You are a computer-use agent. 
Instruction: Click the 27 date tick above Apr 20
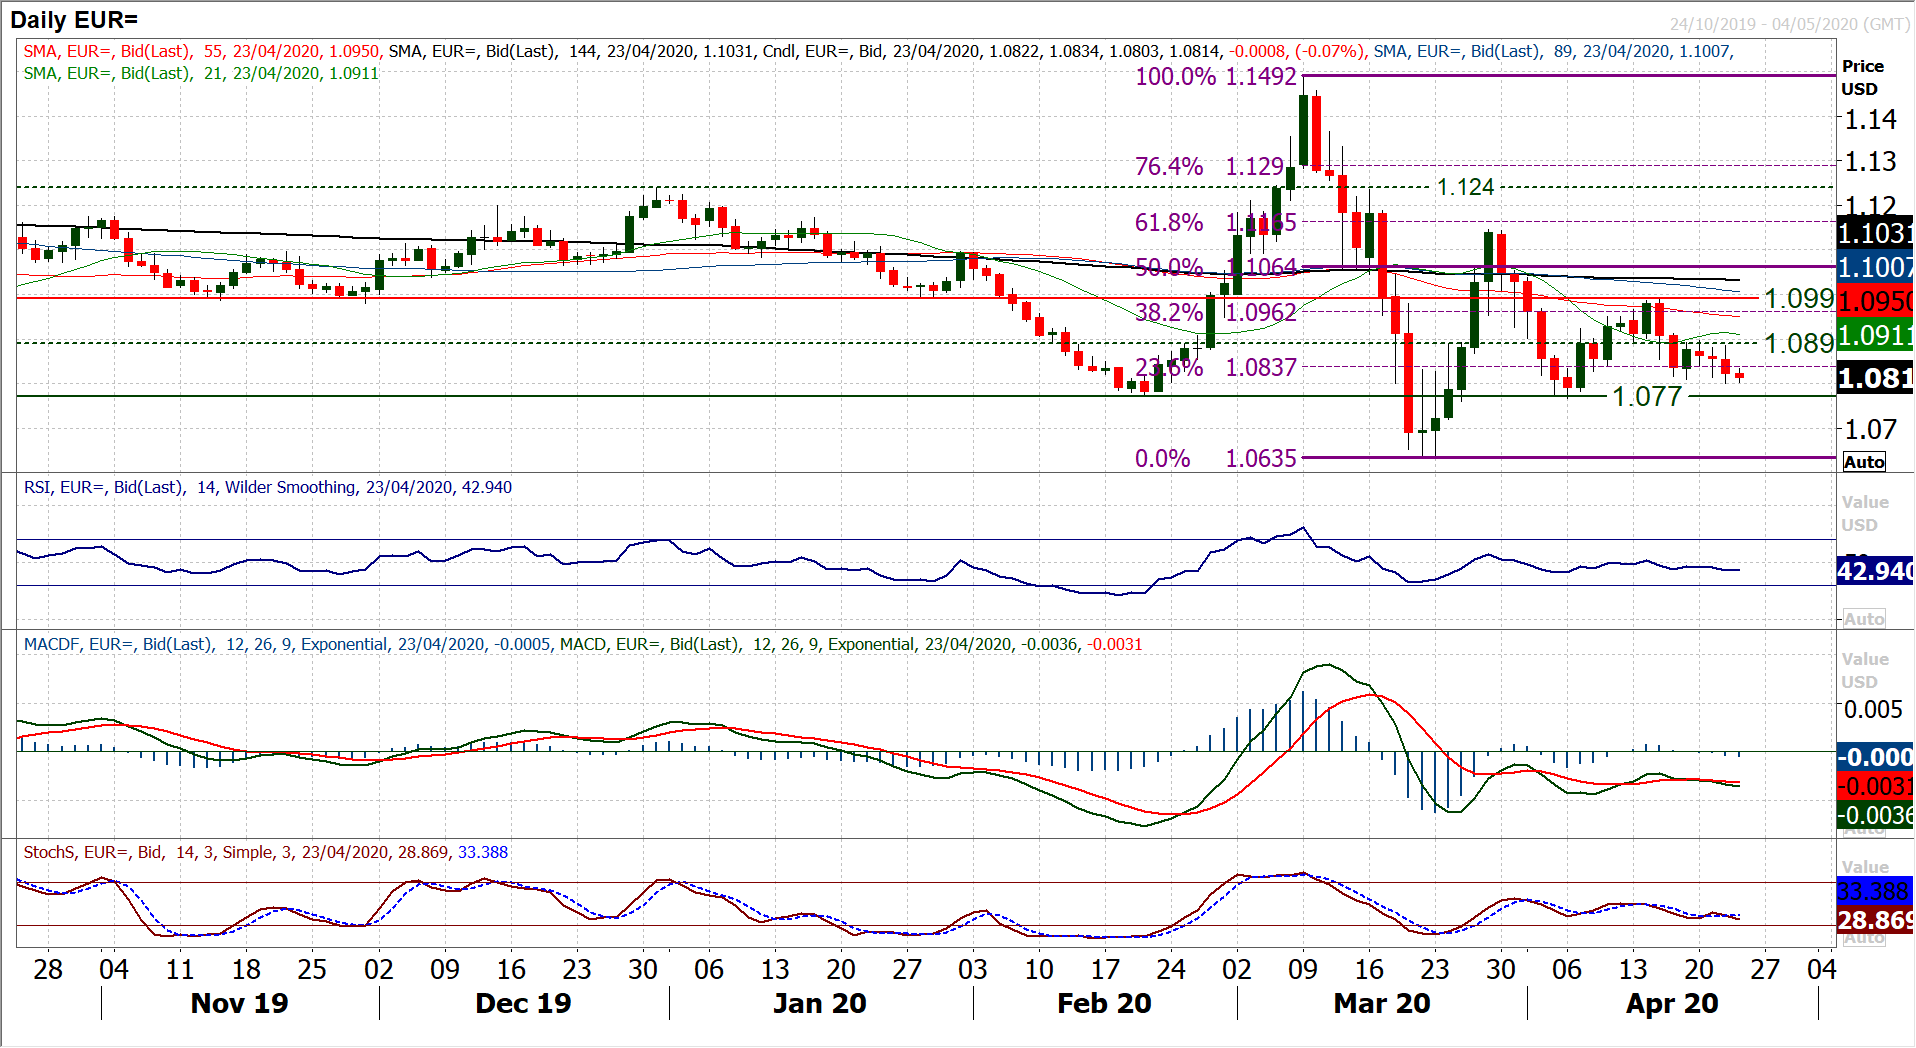click(x=1765, y=969)
